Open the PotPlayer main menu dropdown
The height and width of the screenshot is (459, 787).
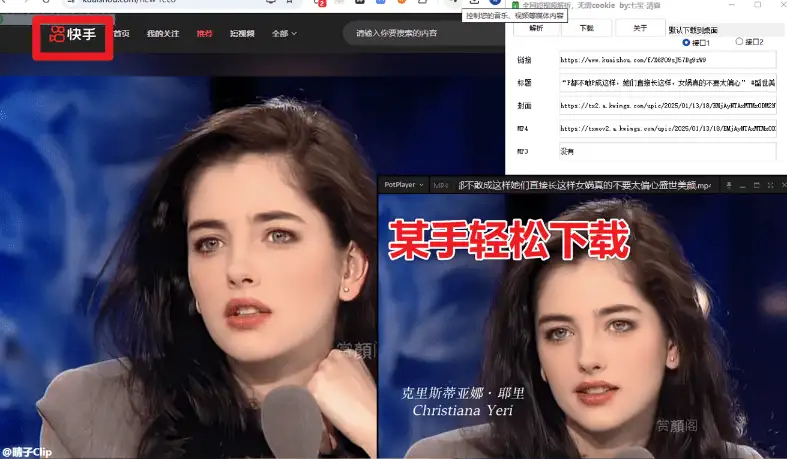402,185
